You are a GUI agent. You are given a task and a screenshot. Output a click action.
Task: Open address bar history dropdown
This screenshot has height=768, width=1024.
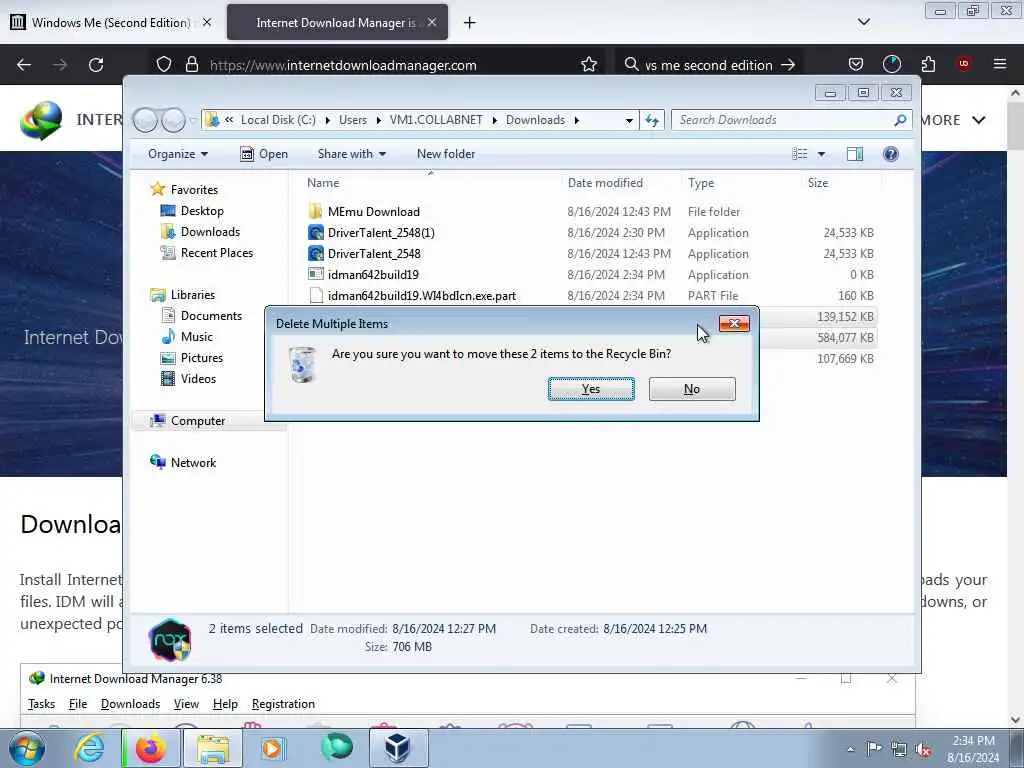pos(629,120)
